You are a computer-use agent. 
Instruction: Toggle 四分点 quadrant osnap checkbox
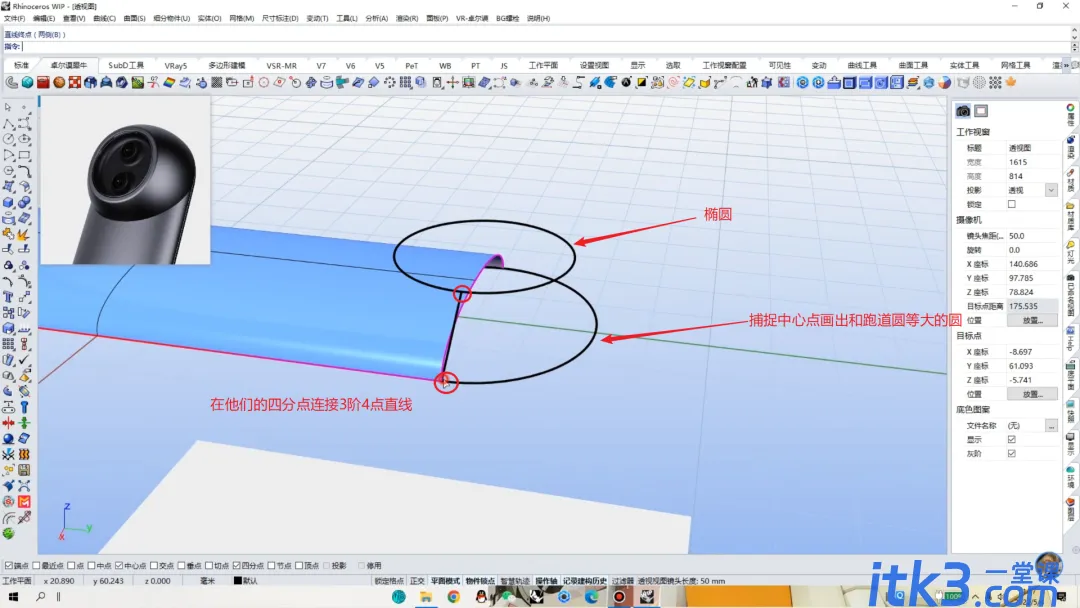[236, 565]
